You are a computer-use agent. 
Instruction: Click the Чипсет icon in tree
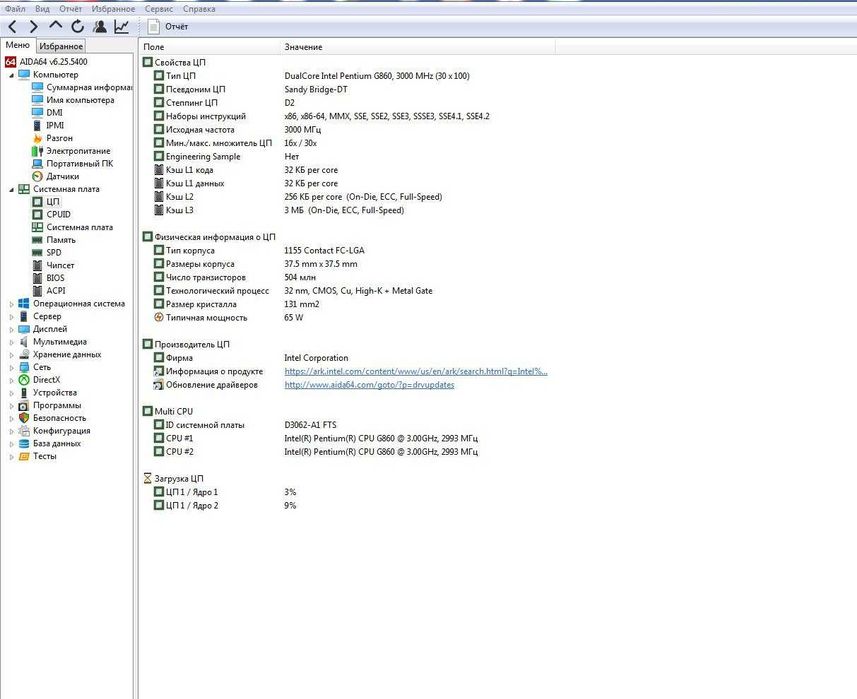tap(37, 265)
